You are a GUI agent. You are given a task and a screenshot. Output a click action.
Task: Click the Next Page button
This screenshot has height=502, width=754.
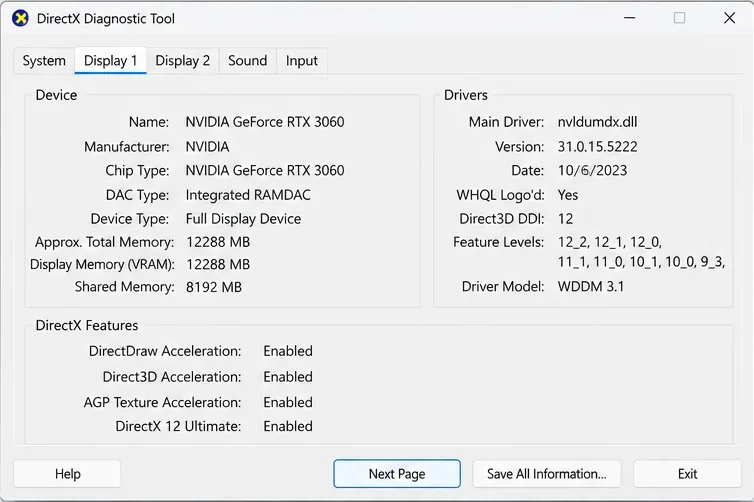coord(397,474)
